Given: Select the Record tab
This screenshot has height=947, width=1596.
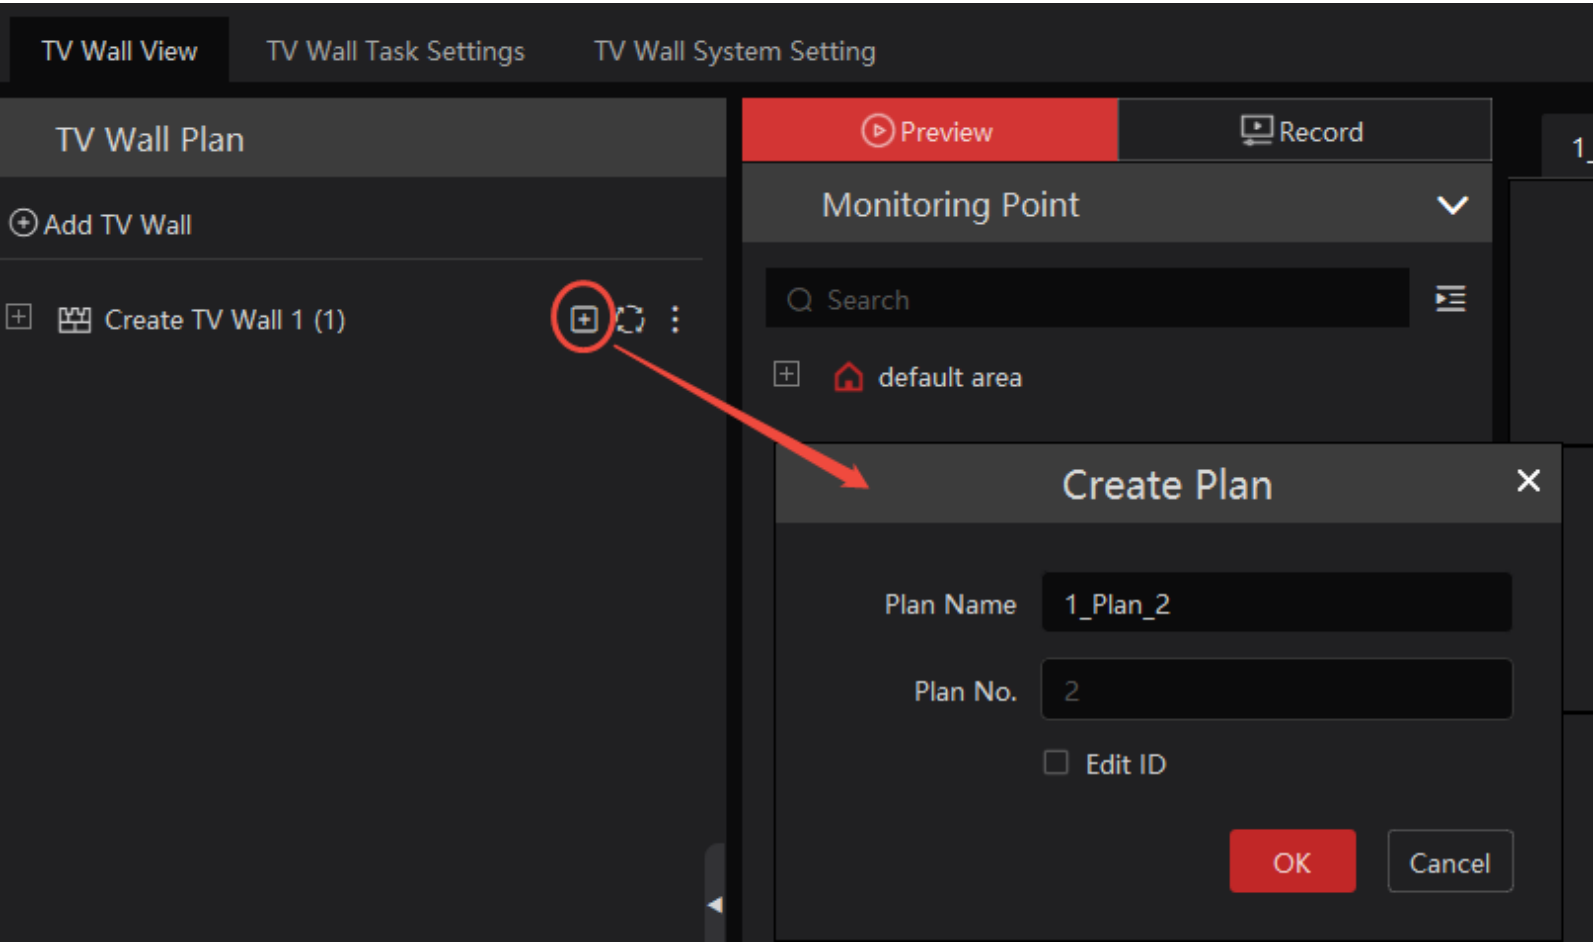Looking at the screenshot, I should point(1304,130).
